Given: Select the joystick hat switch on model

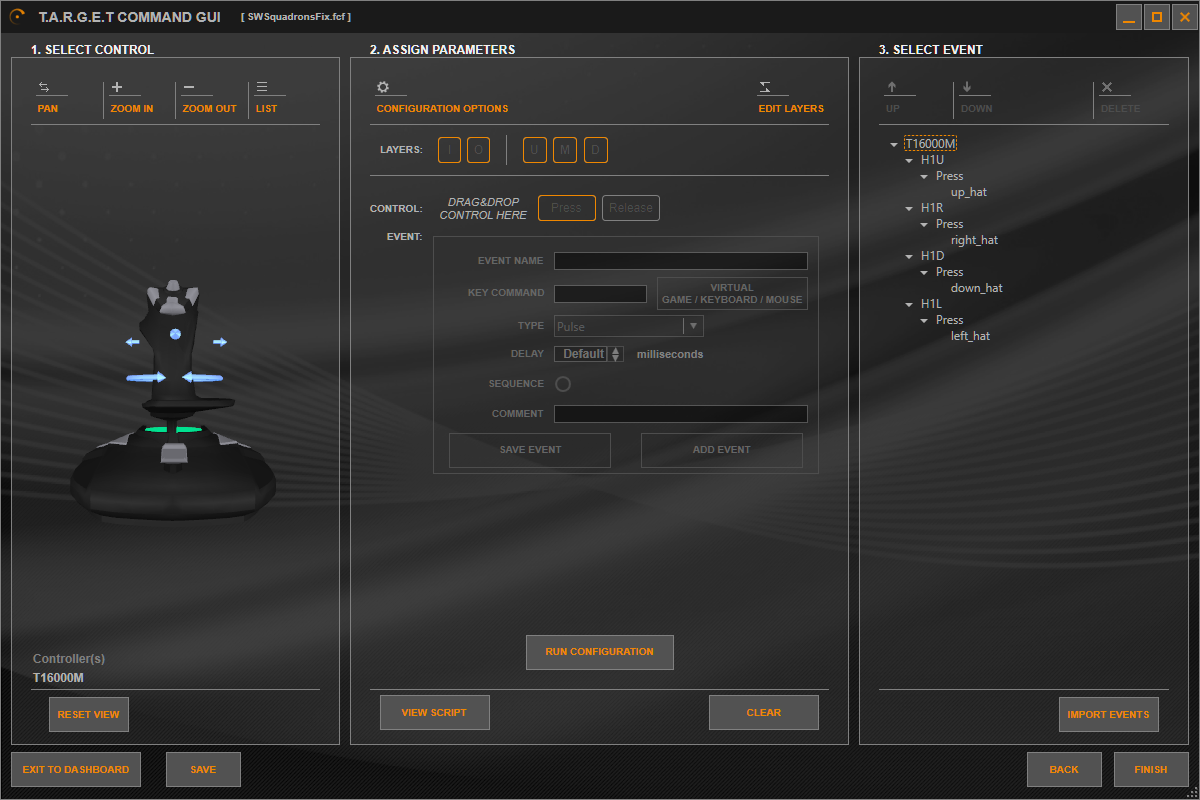Looking at the screenshot, I should [x=176, y=333].
